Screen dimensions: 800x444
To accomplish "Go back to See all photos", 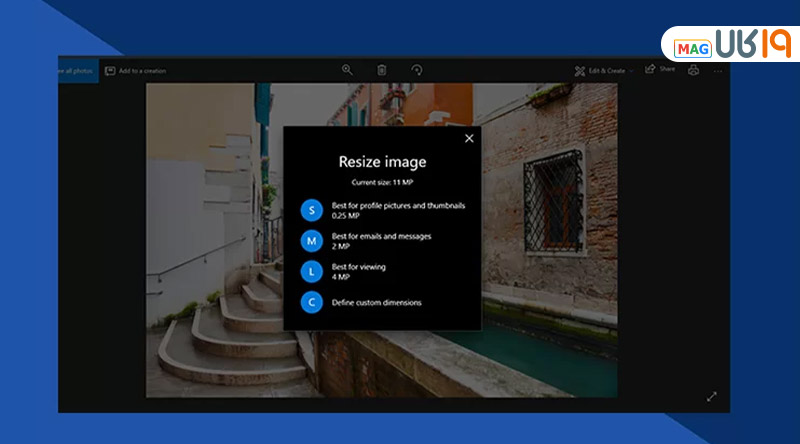I will point(77,71).
